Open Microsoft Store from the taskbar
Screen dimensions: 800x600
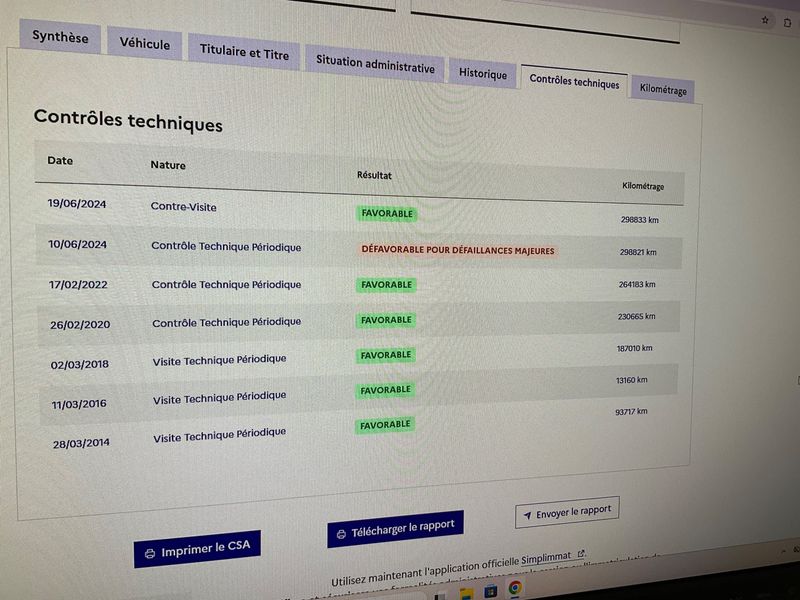click(x=490, y=591)
